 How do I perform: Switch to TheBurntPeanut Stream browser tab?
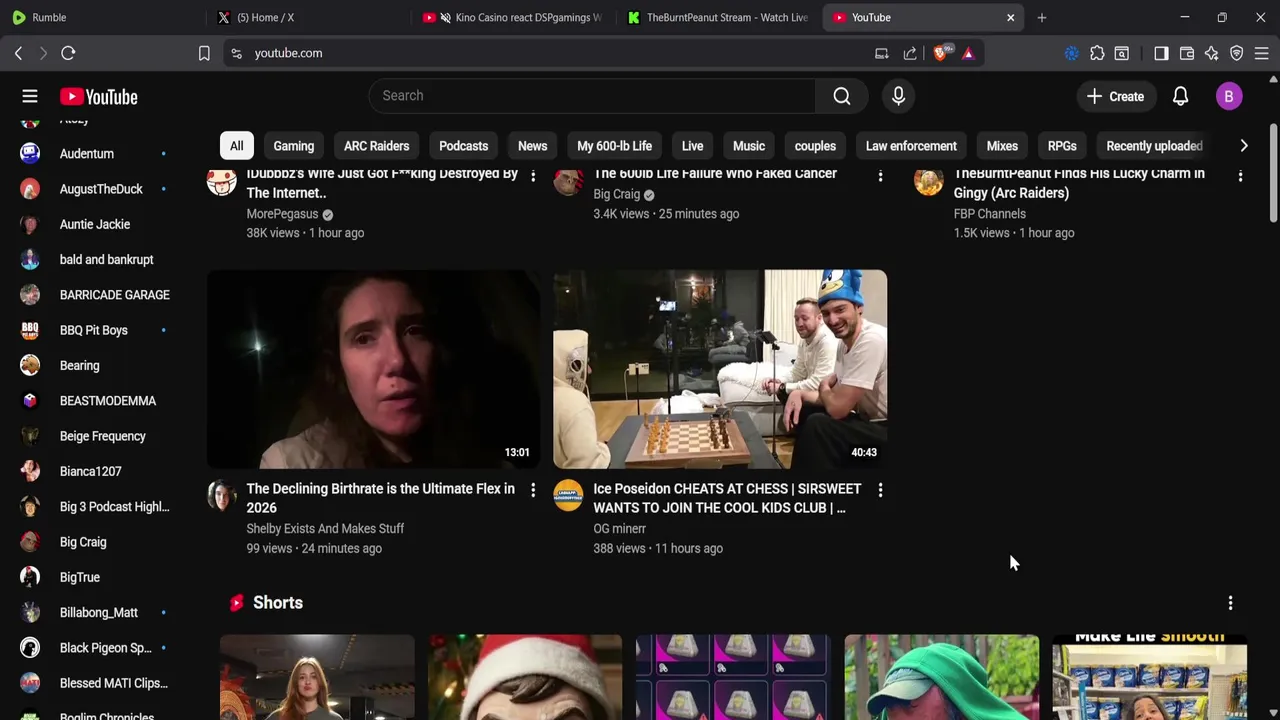click(716, 17)
